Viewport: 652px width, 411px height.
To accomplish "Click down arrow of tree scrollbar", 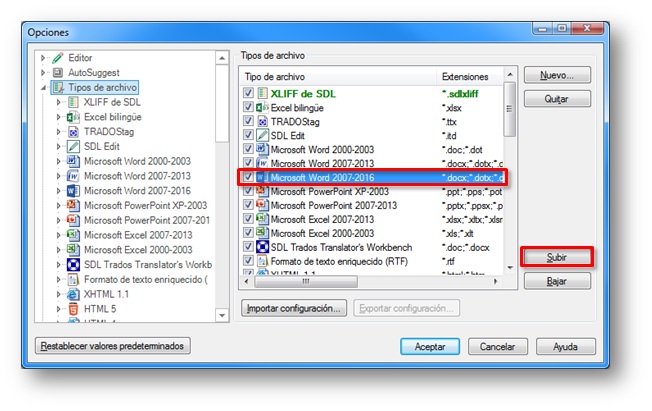I will point(222,316).
